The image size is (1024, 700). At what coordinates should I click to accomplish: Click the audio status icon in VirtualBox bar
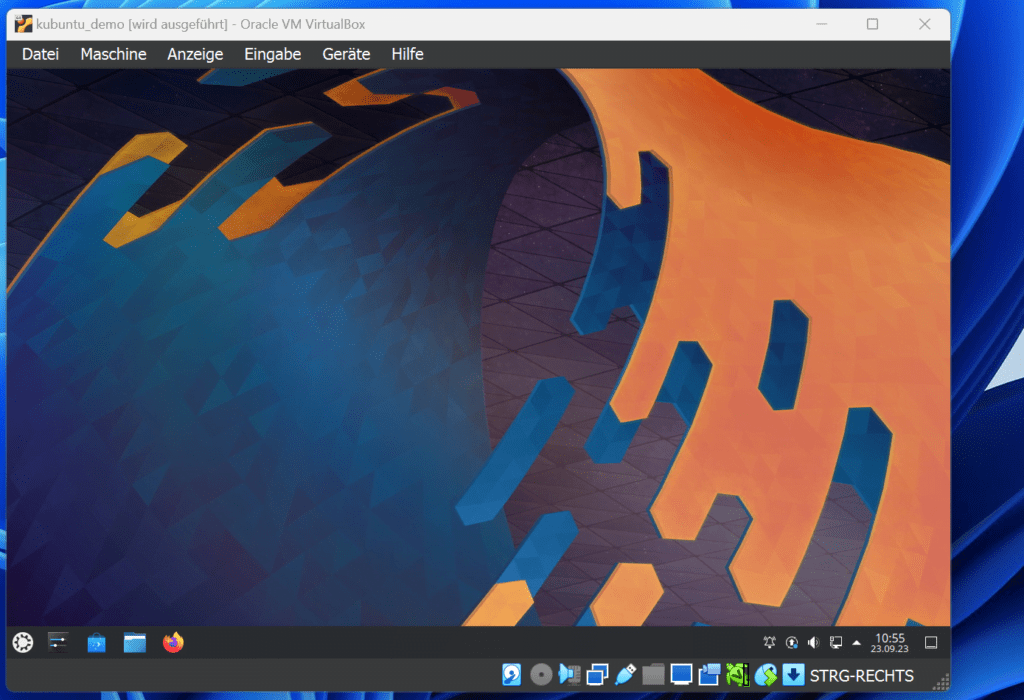click(569, 675)
